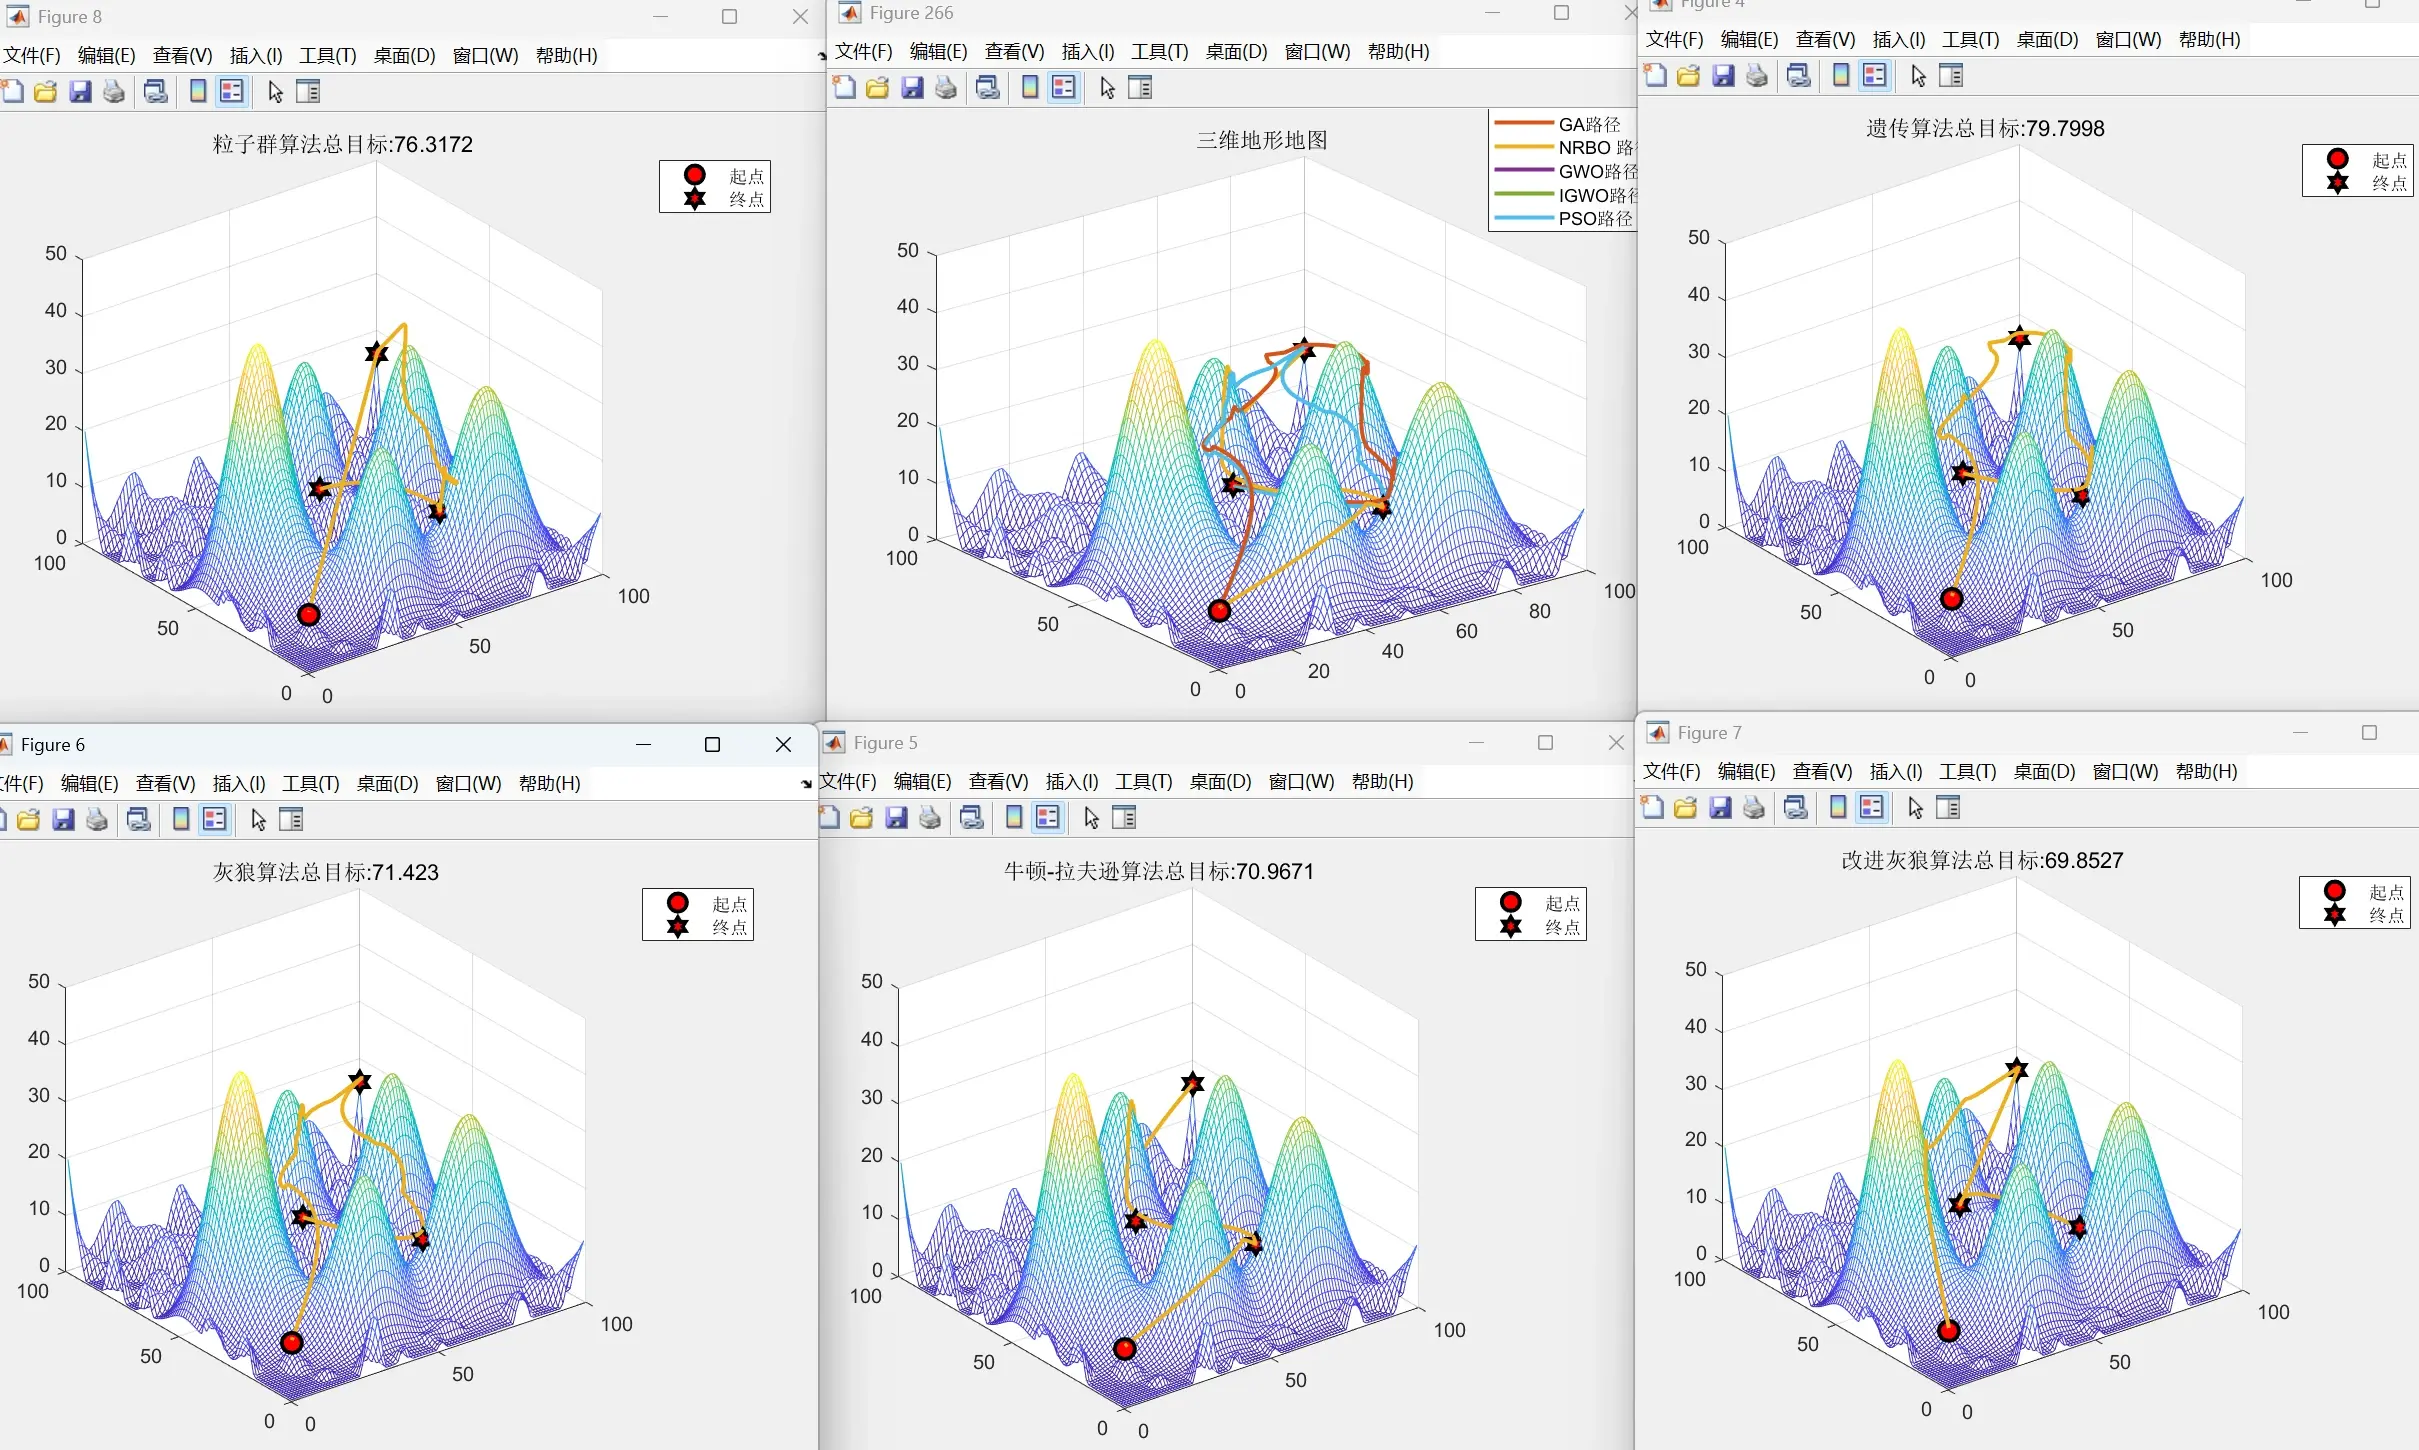Click dock arrow at Figure 6 menu bar
The width and height of the screenshot is (2419, 1450).
(806, 784)
